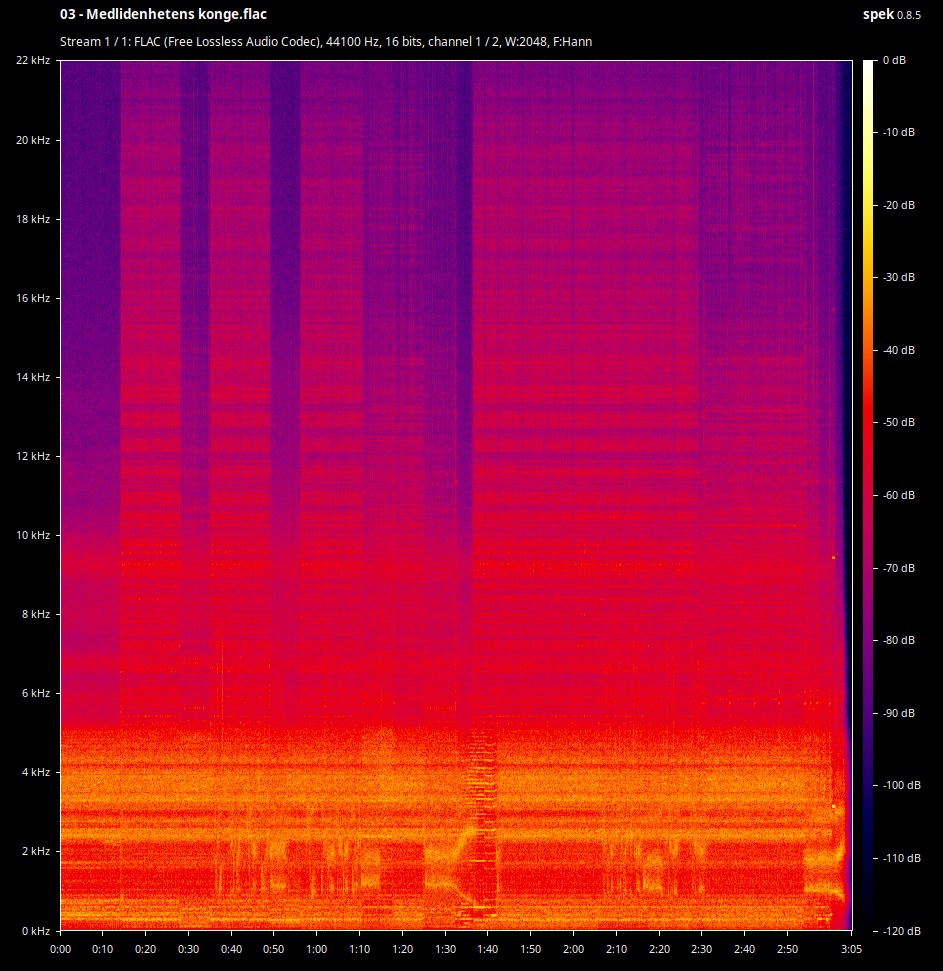Click the '12 kHz' frequency axis label

point(33,456)
